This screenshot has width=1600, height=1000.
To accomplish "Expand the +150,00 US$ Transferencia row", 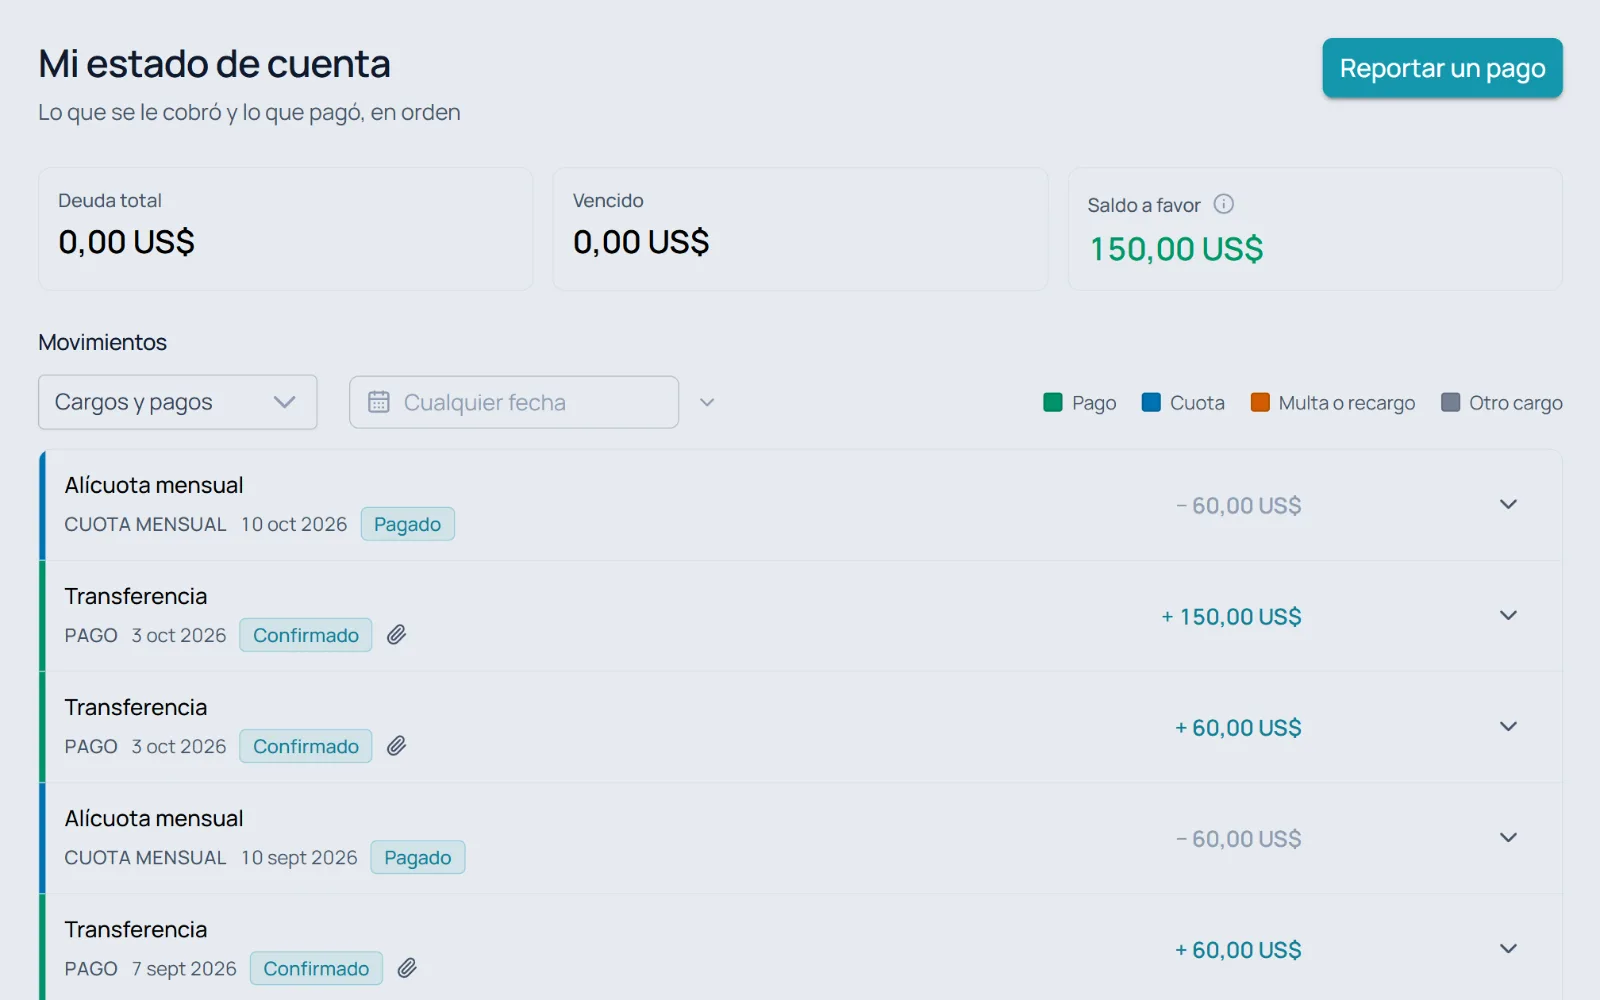I will tap(1508, 616).
